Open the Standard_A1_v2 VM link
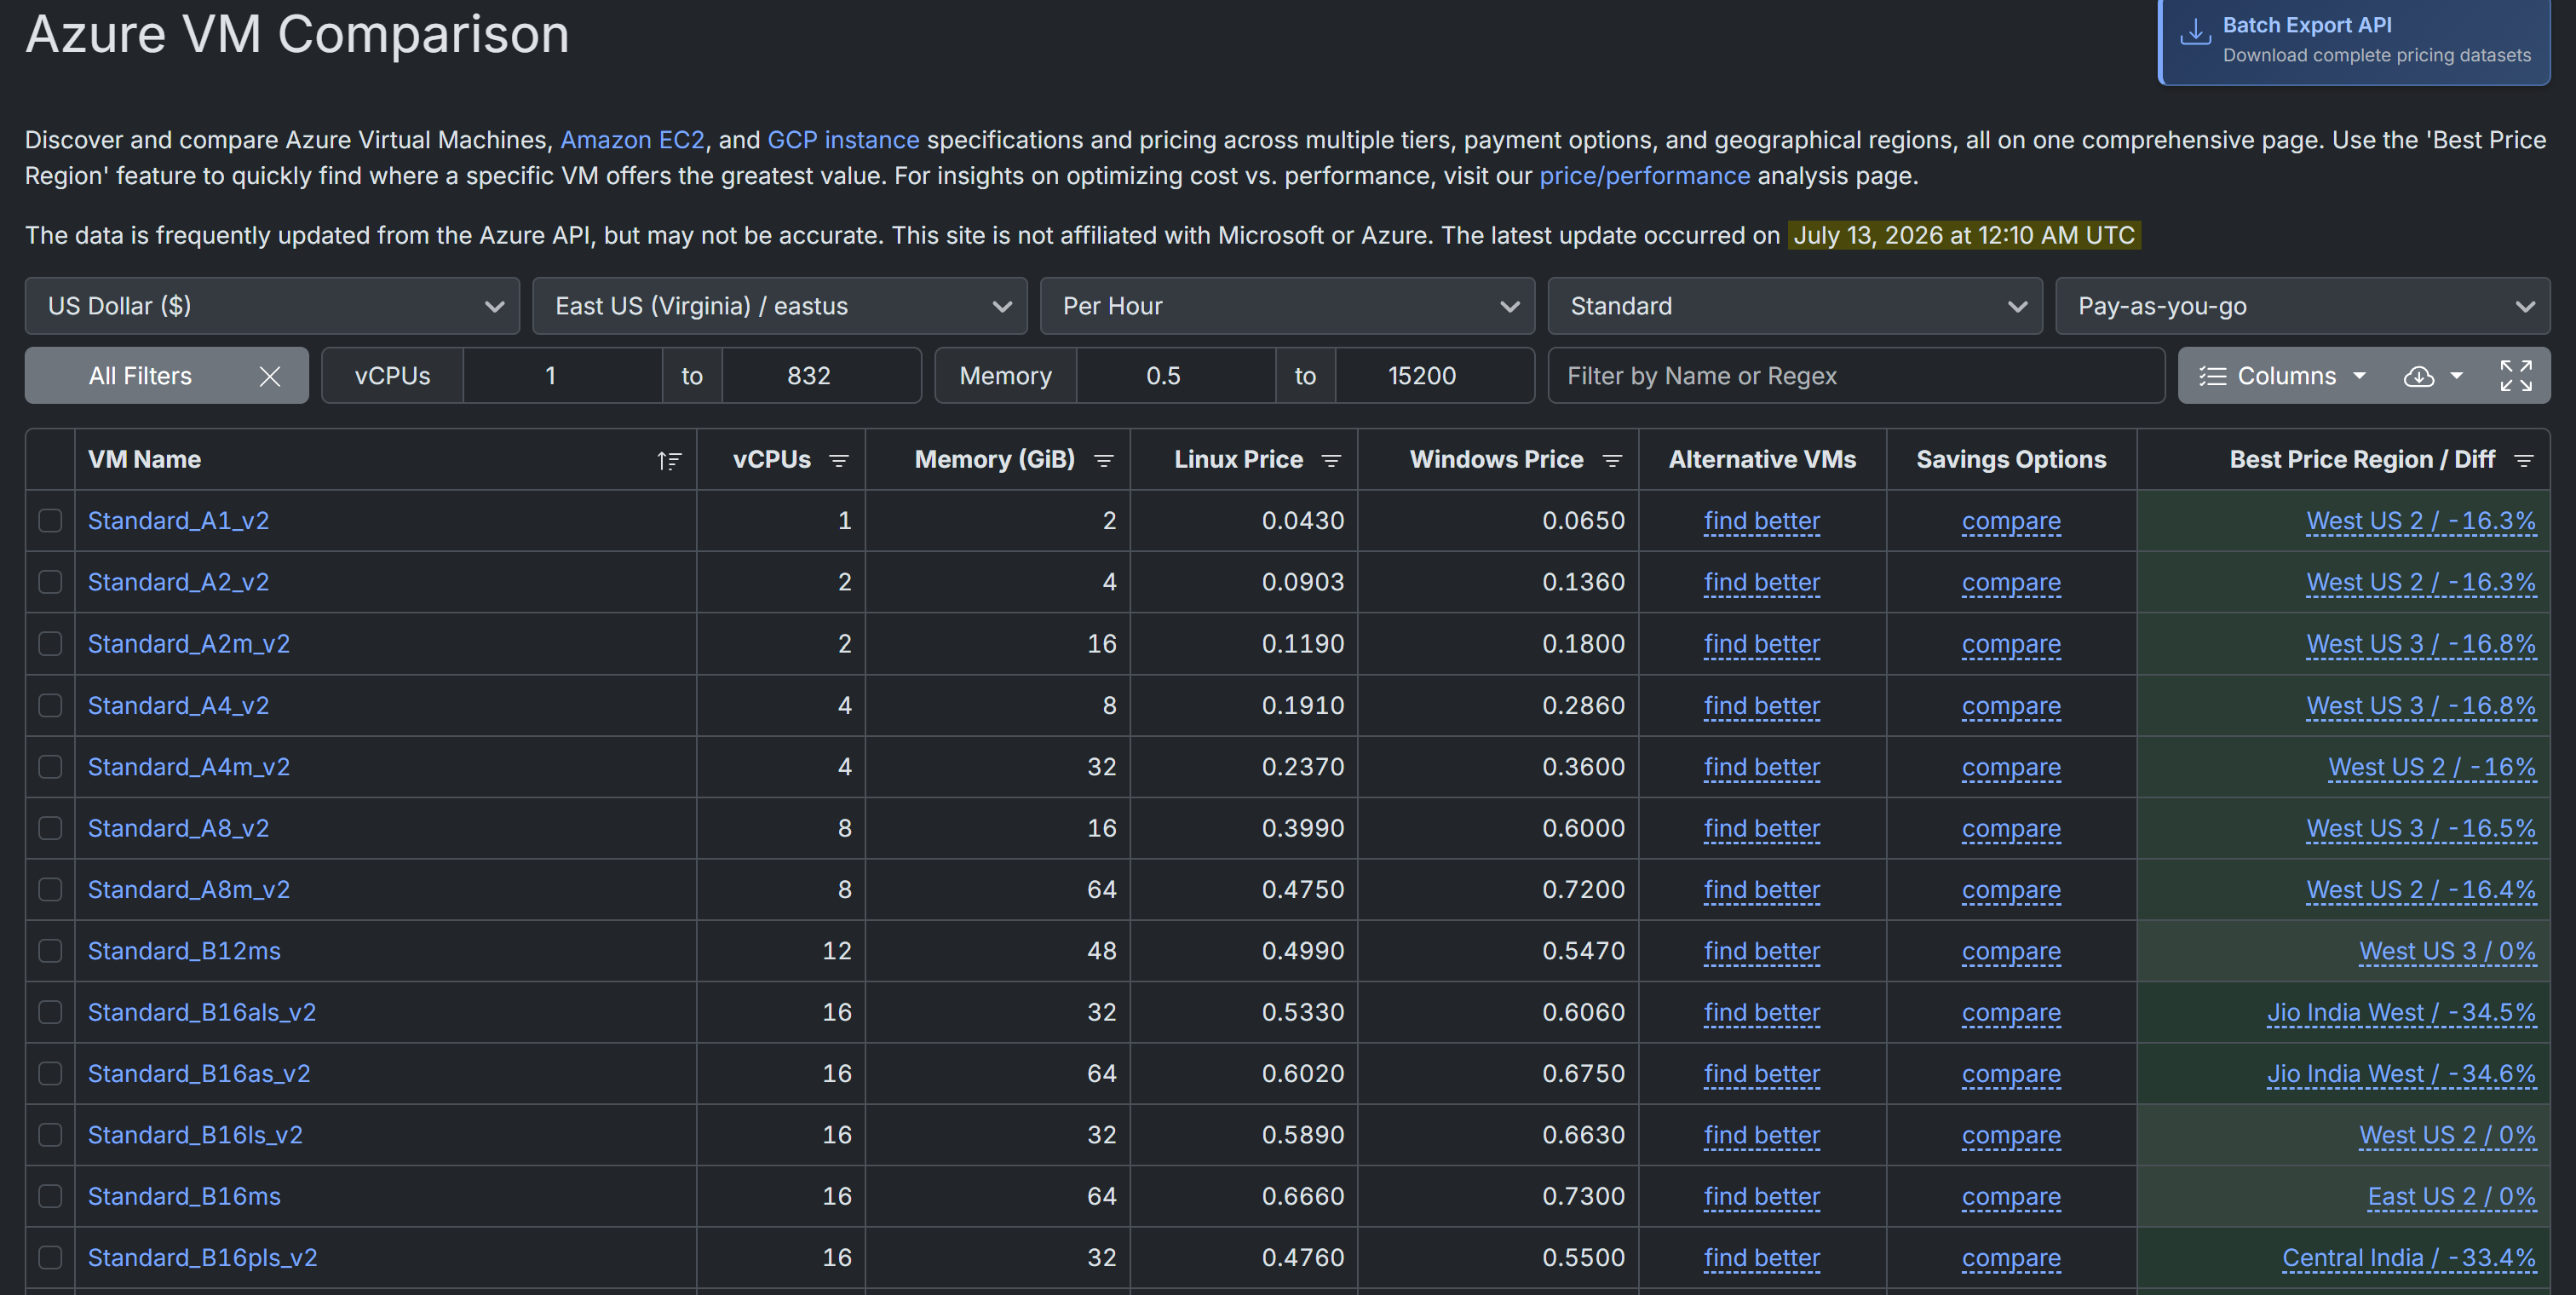The height and width of the screenshot is (1295, 2576). pyautogui.click(x=178, y=521)
